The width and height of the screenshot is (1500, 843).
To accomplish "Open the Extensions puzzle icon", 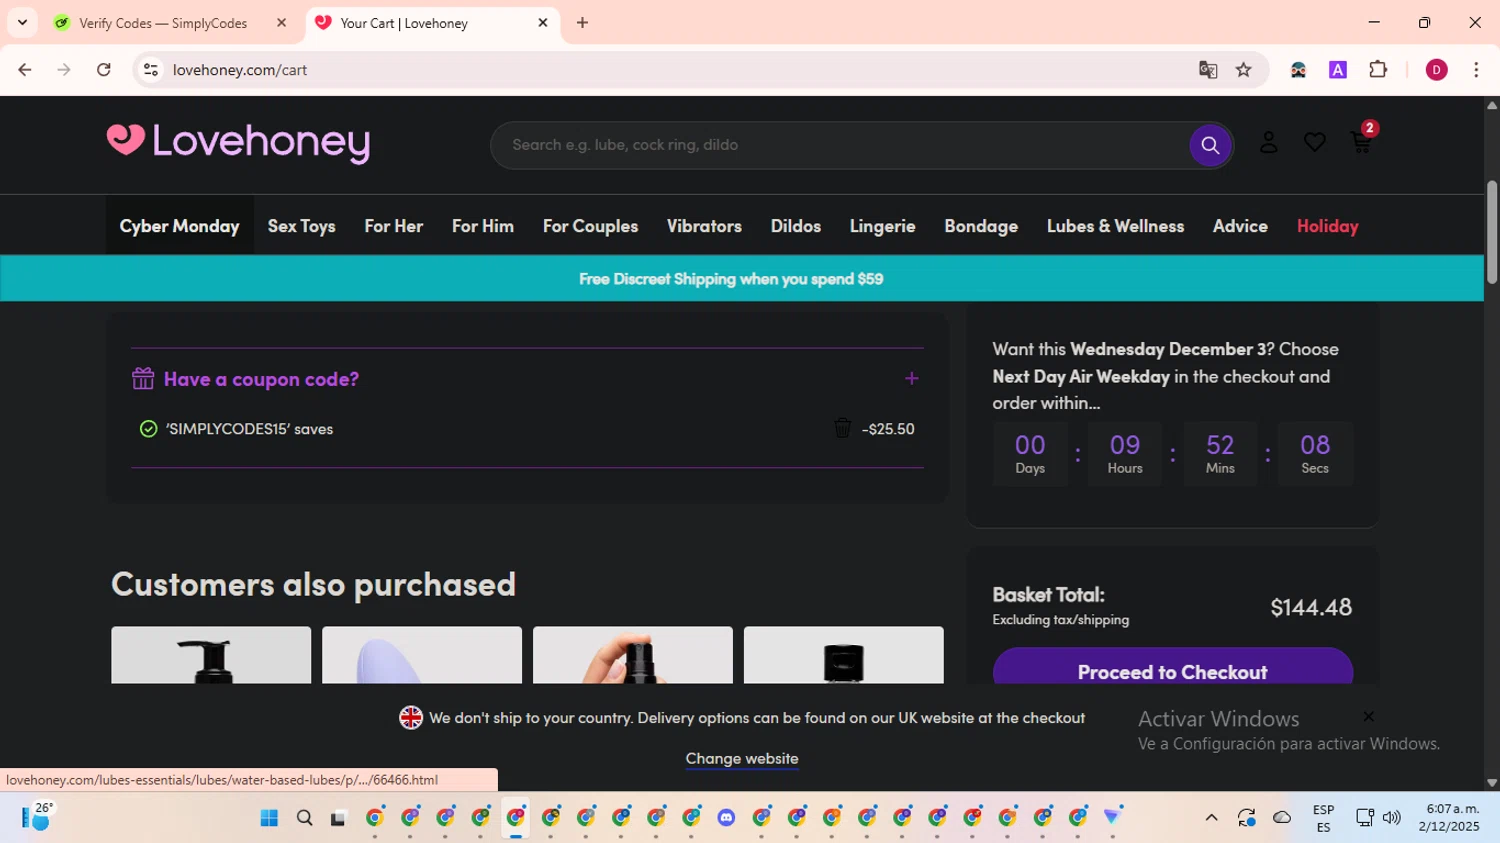I will 1378,69.
